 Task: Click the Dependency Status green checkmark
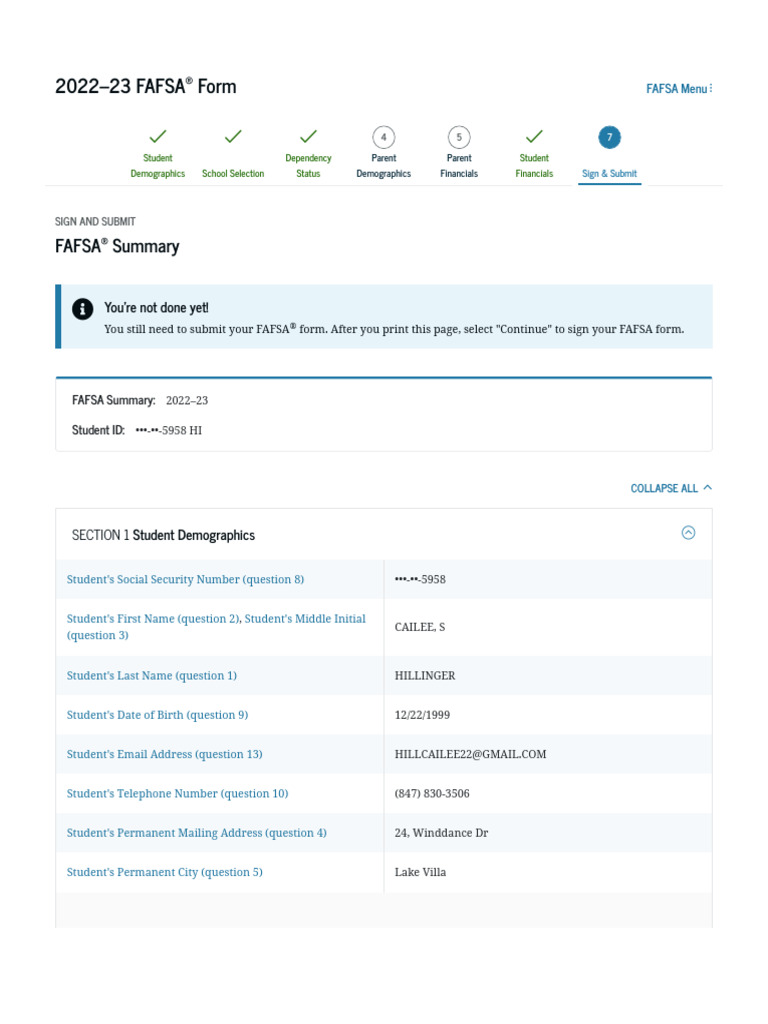pos(308,136)
